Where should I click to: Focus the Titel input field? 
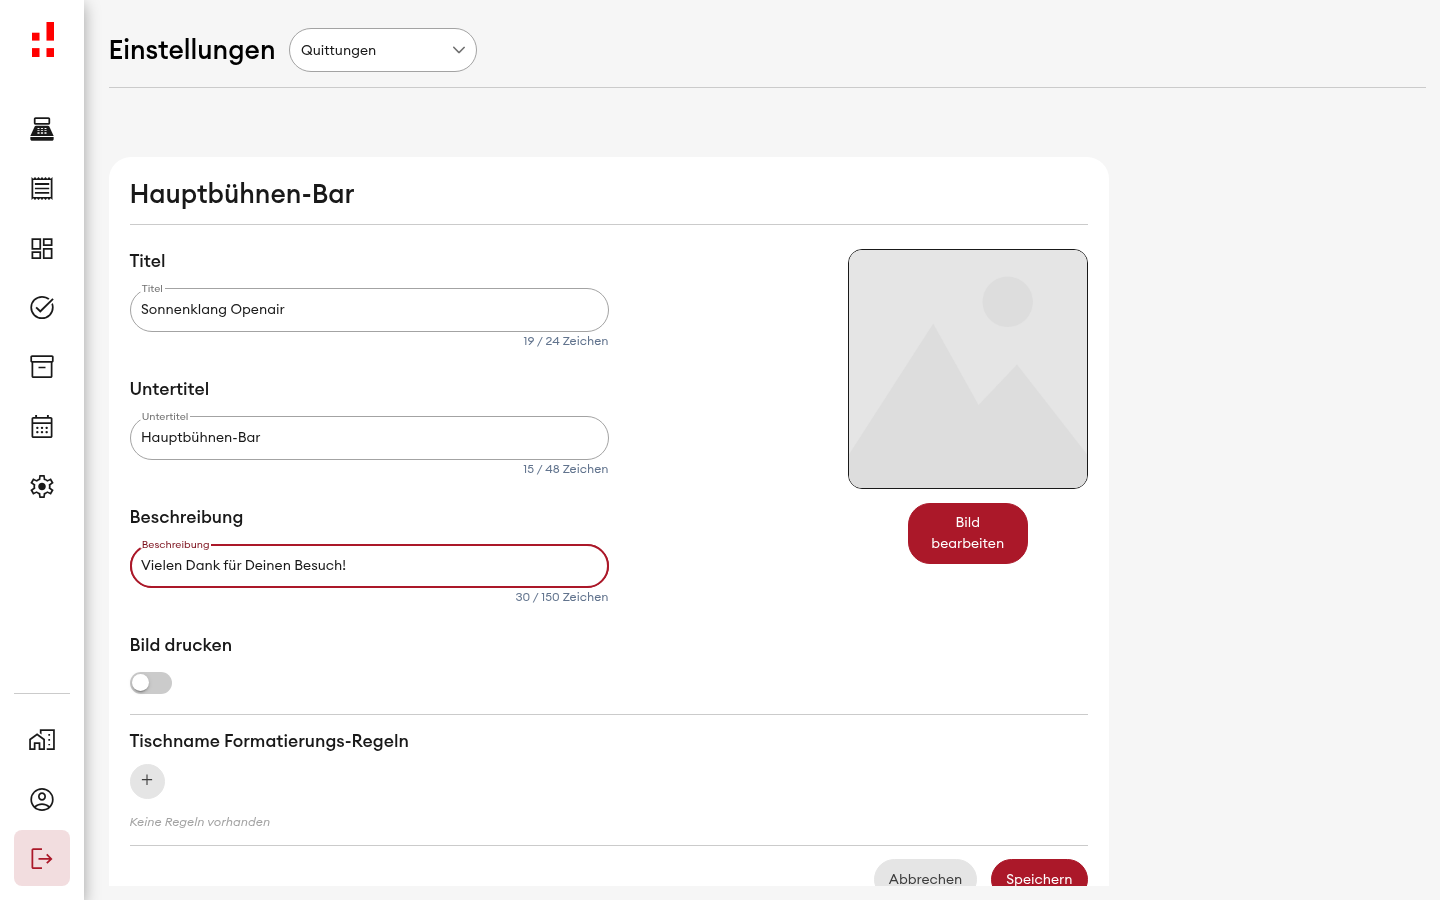click(369, 310)
